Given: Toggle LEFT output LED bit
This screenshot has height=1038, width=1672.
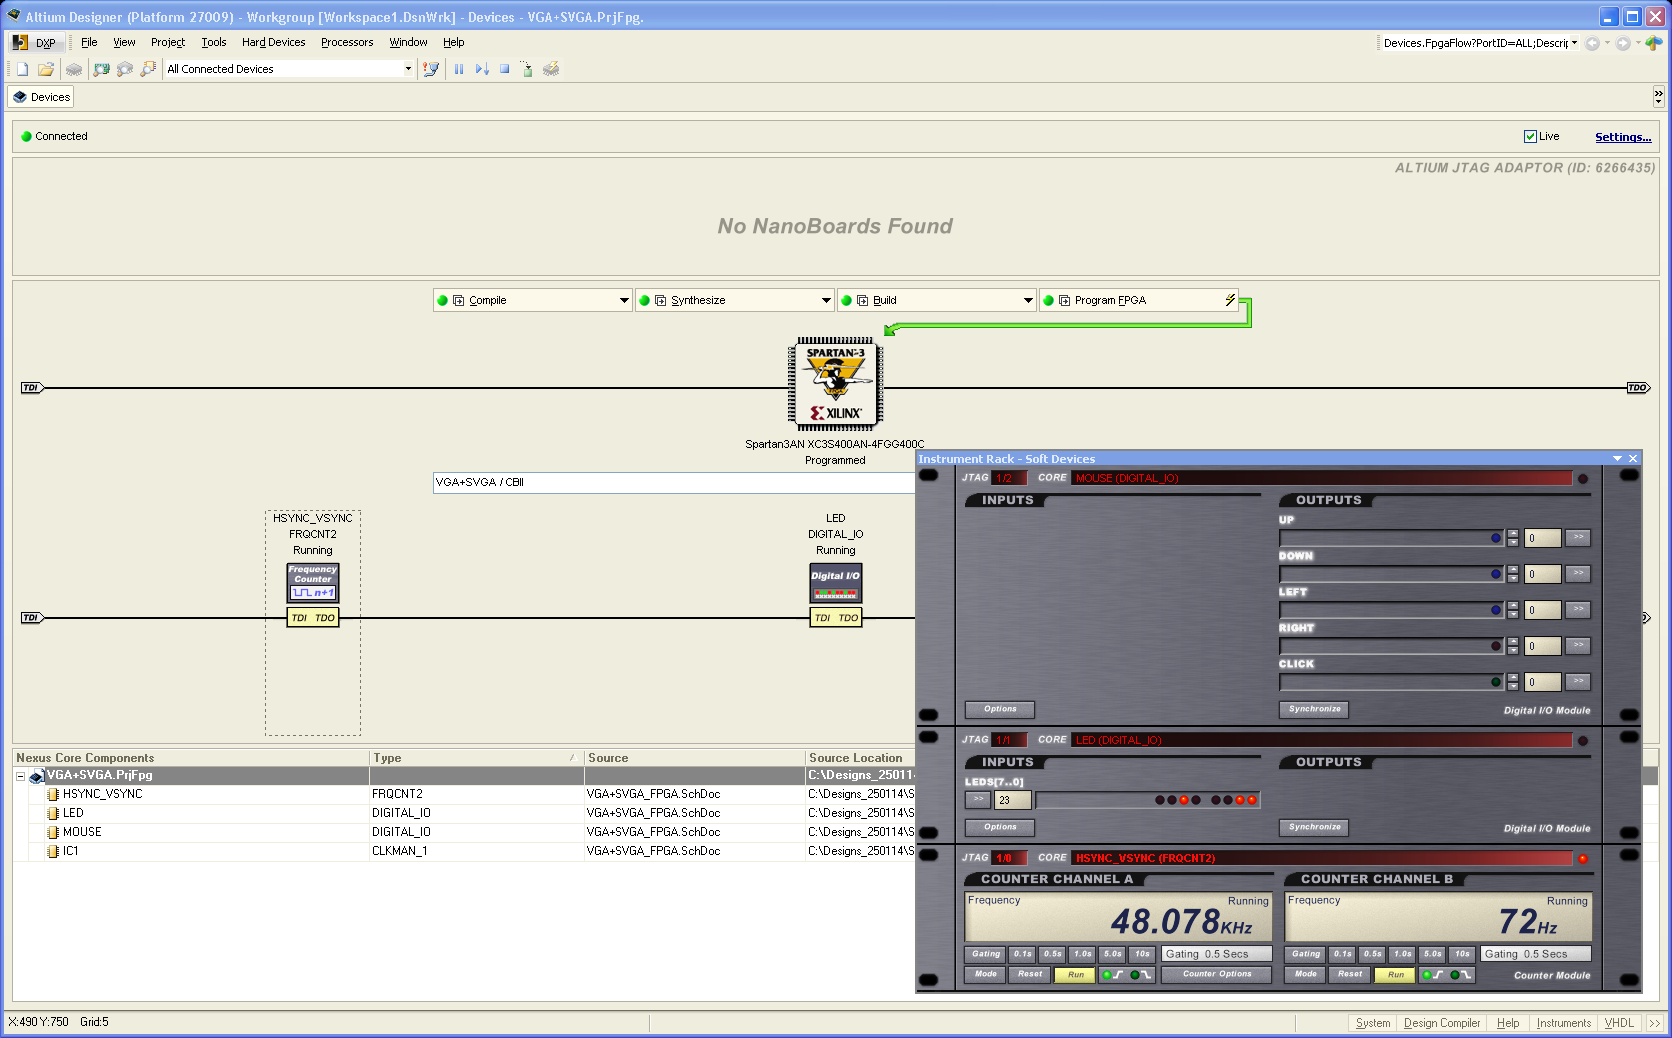Looking at the screenshot, I should [1496, 610].
